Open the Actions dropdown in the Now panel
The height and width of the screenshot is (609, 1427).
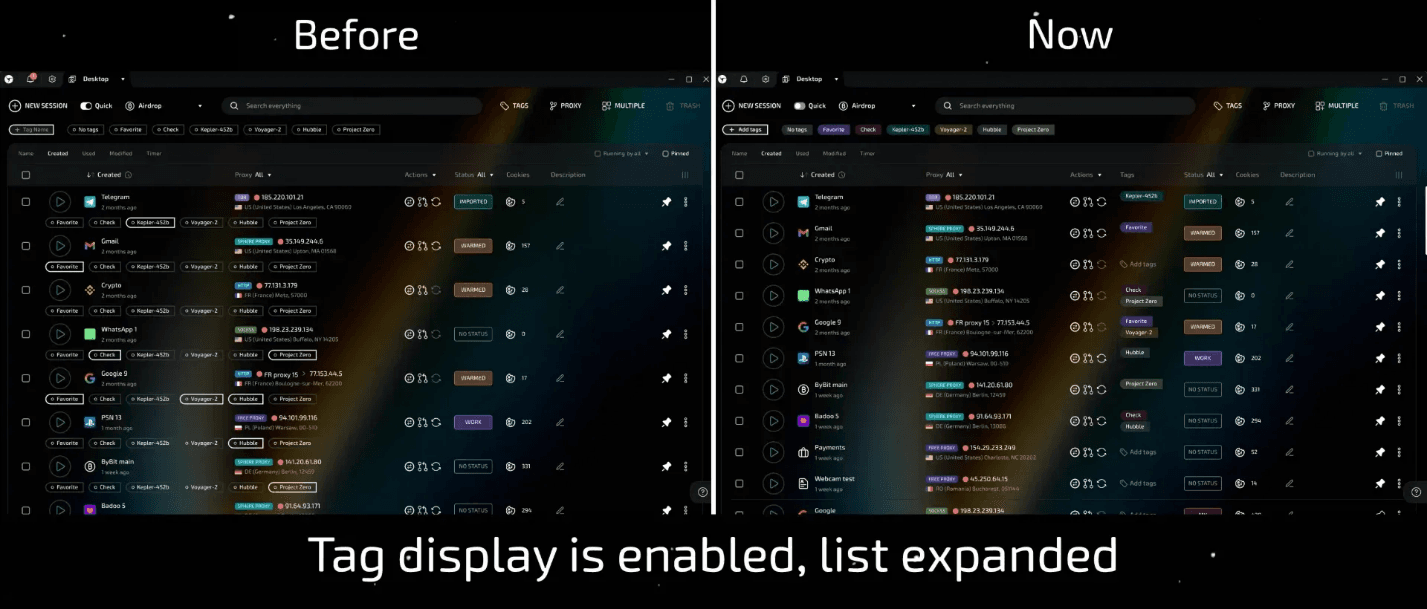[1087, 175]
